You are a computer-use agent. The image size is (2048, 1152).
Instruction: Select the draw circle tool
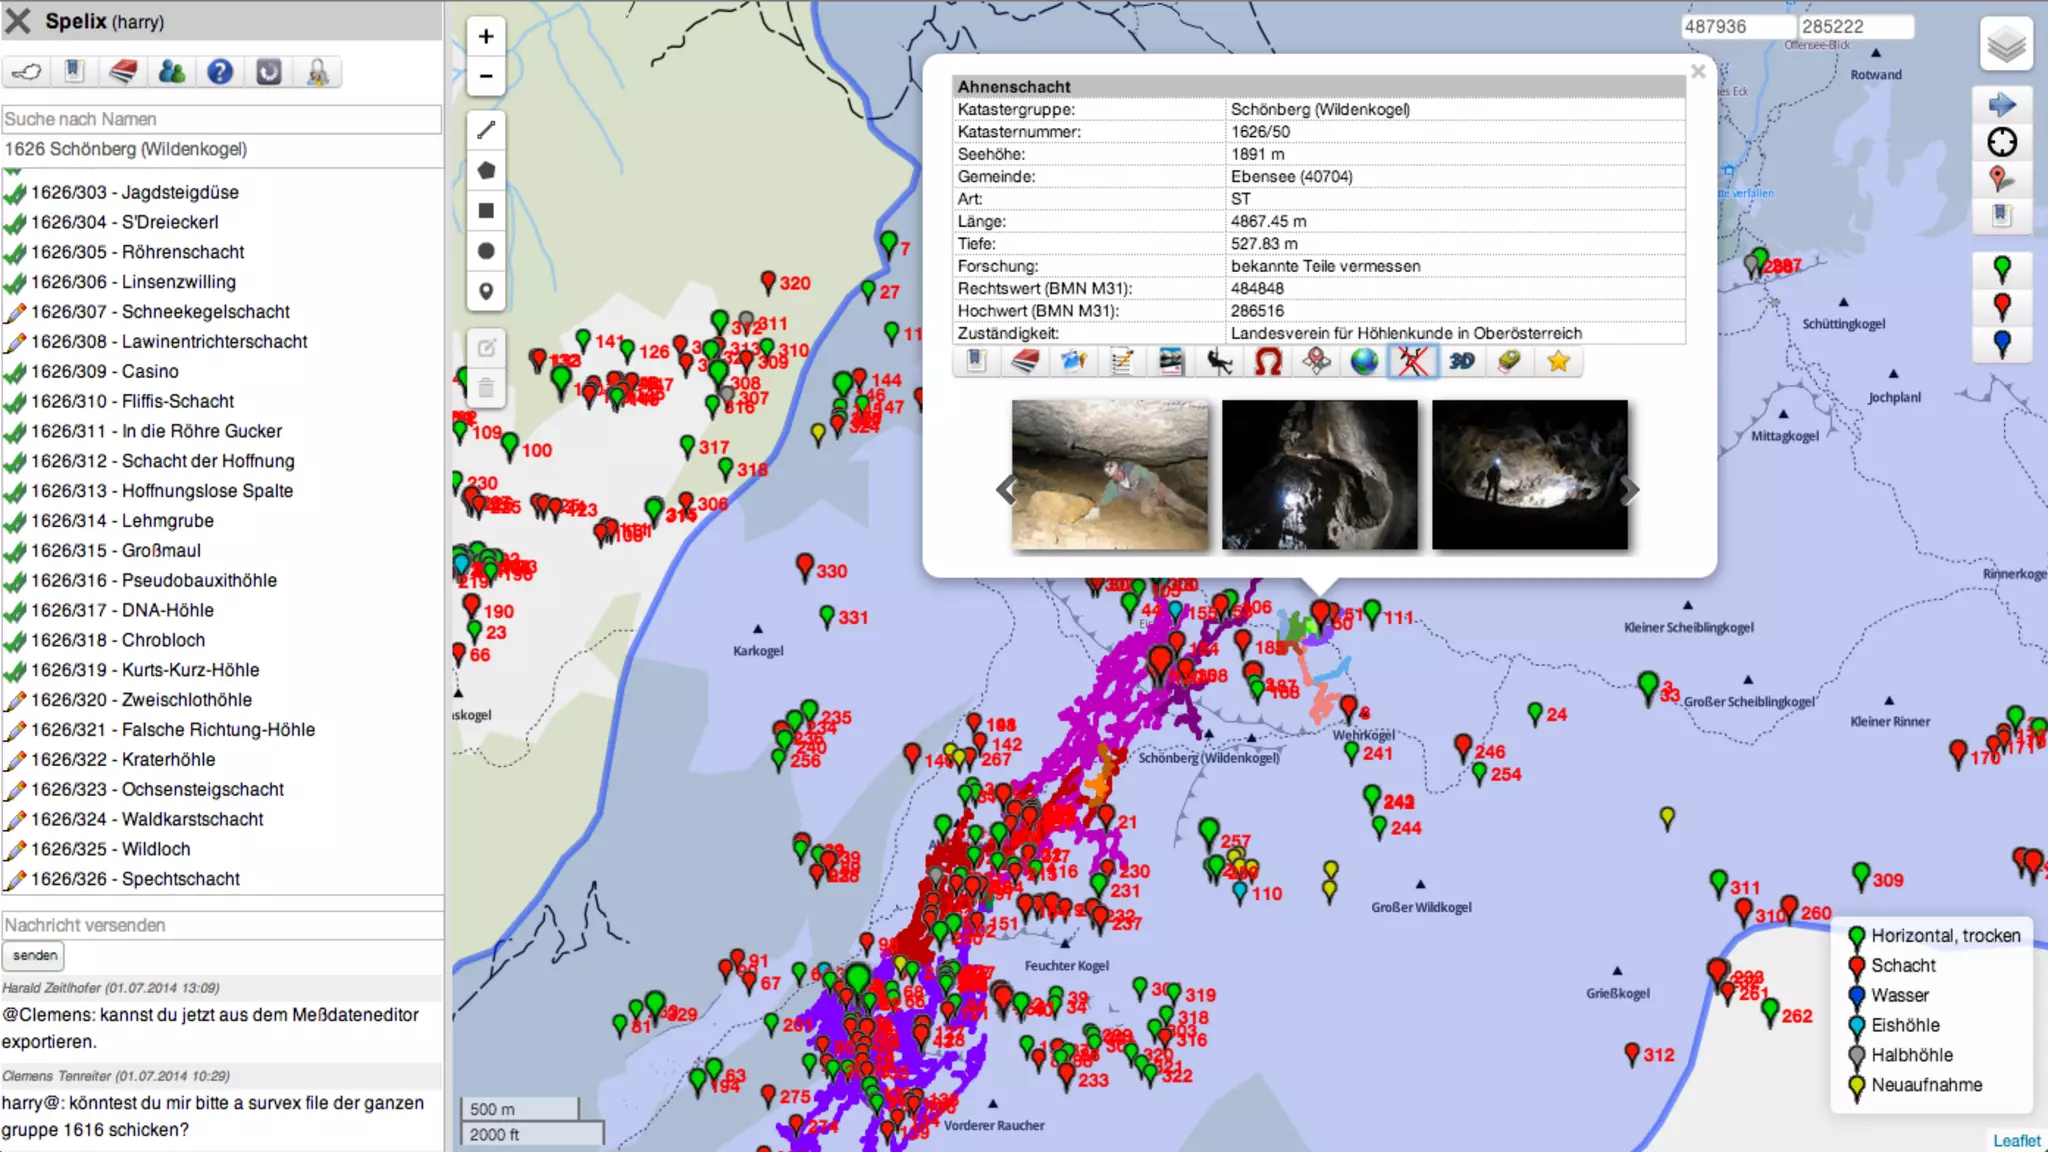pyautogui.click(x=486, y=251)
